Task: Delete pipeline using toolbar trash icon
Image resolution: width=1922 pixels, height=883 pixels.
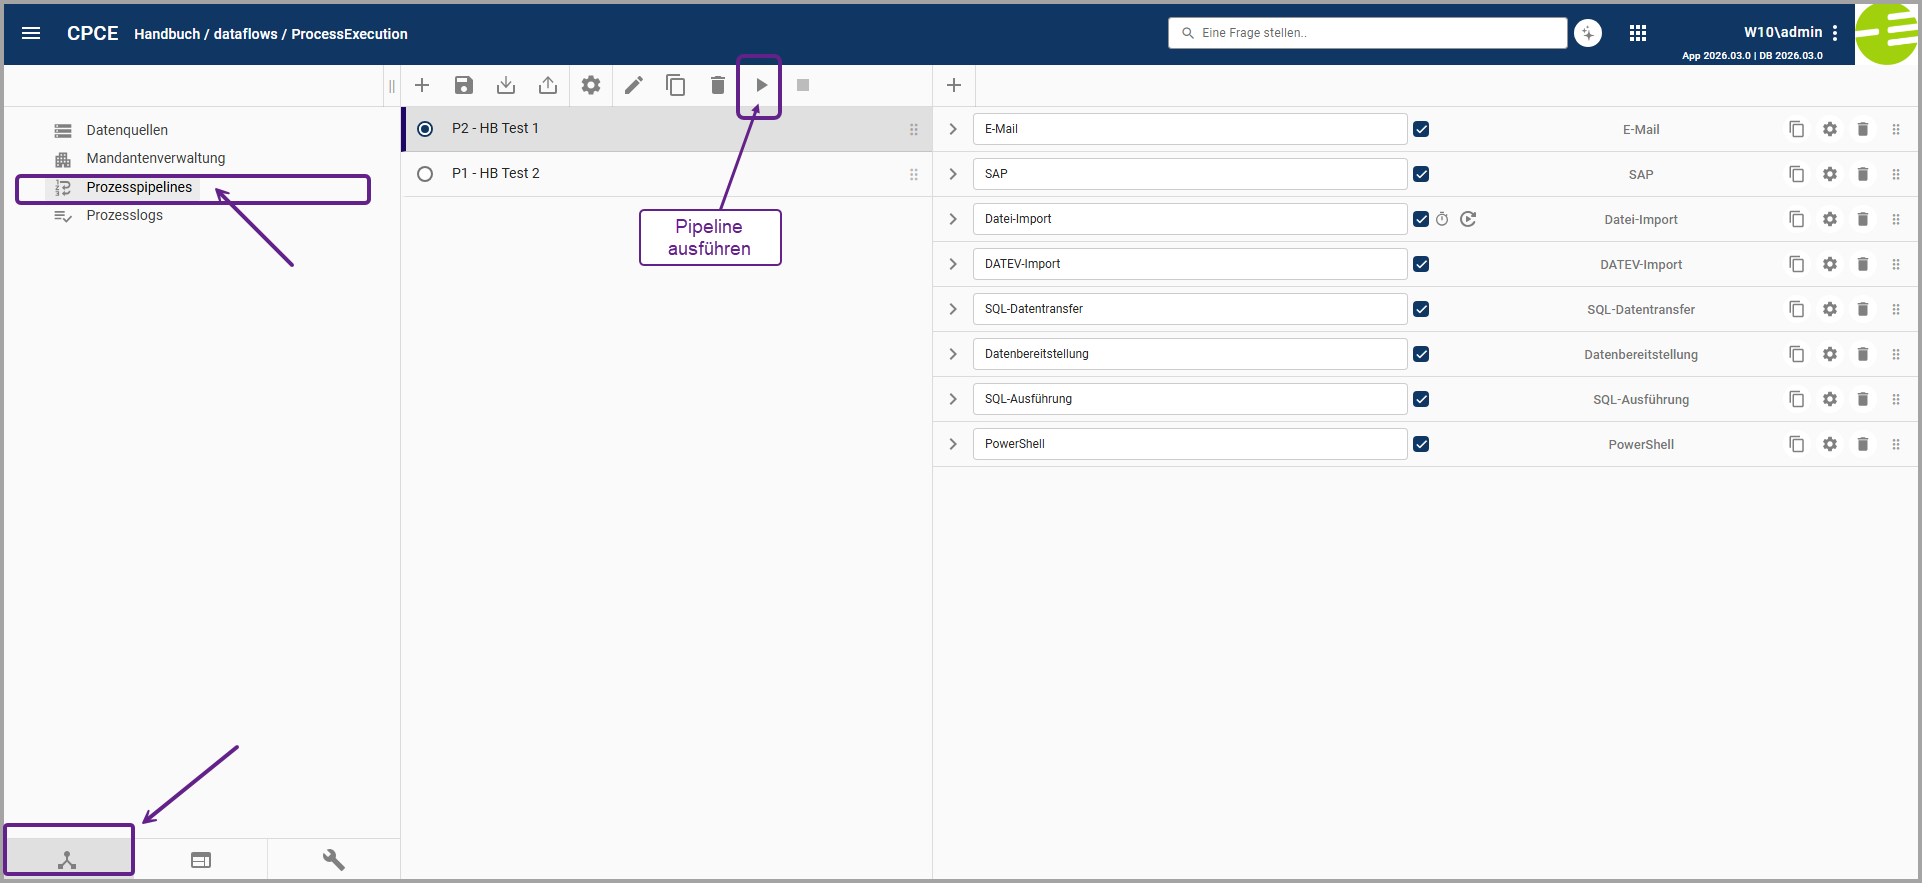Action: 718,85
